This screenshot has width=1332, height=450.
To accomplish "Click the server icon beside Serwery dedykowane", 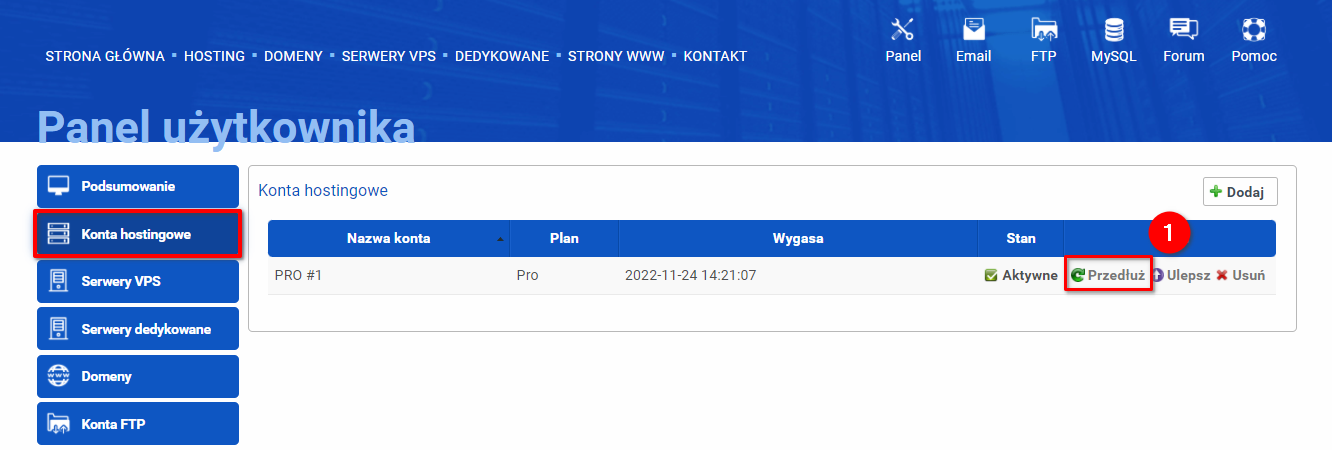I will click(x=59, y=329).
